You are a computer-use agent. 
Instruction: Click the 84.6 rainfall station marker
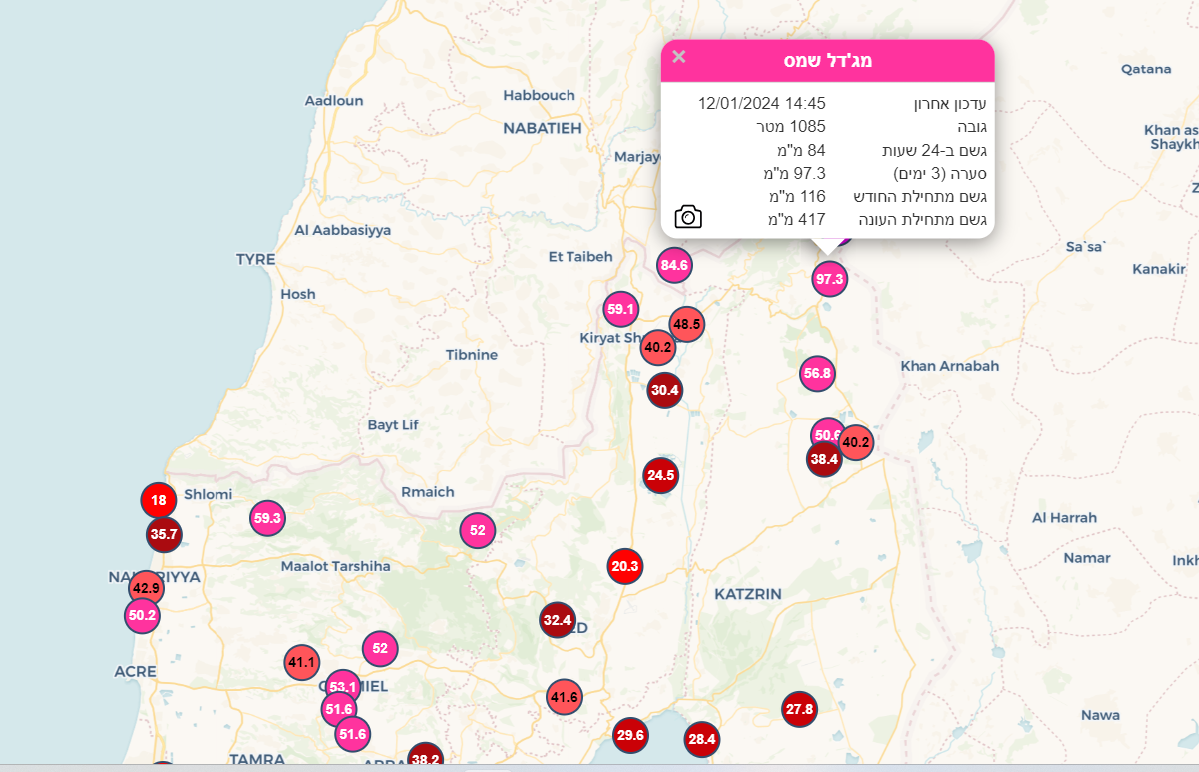coord(674,265)
